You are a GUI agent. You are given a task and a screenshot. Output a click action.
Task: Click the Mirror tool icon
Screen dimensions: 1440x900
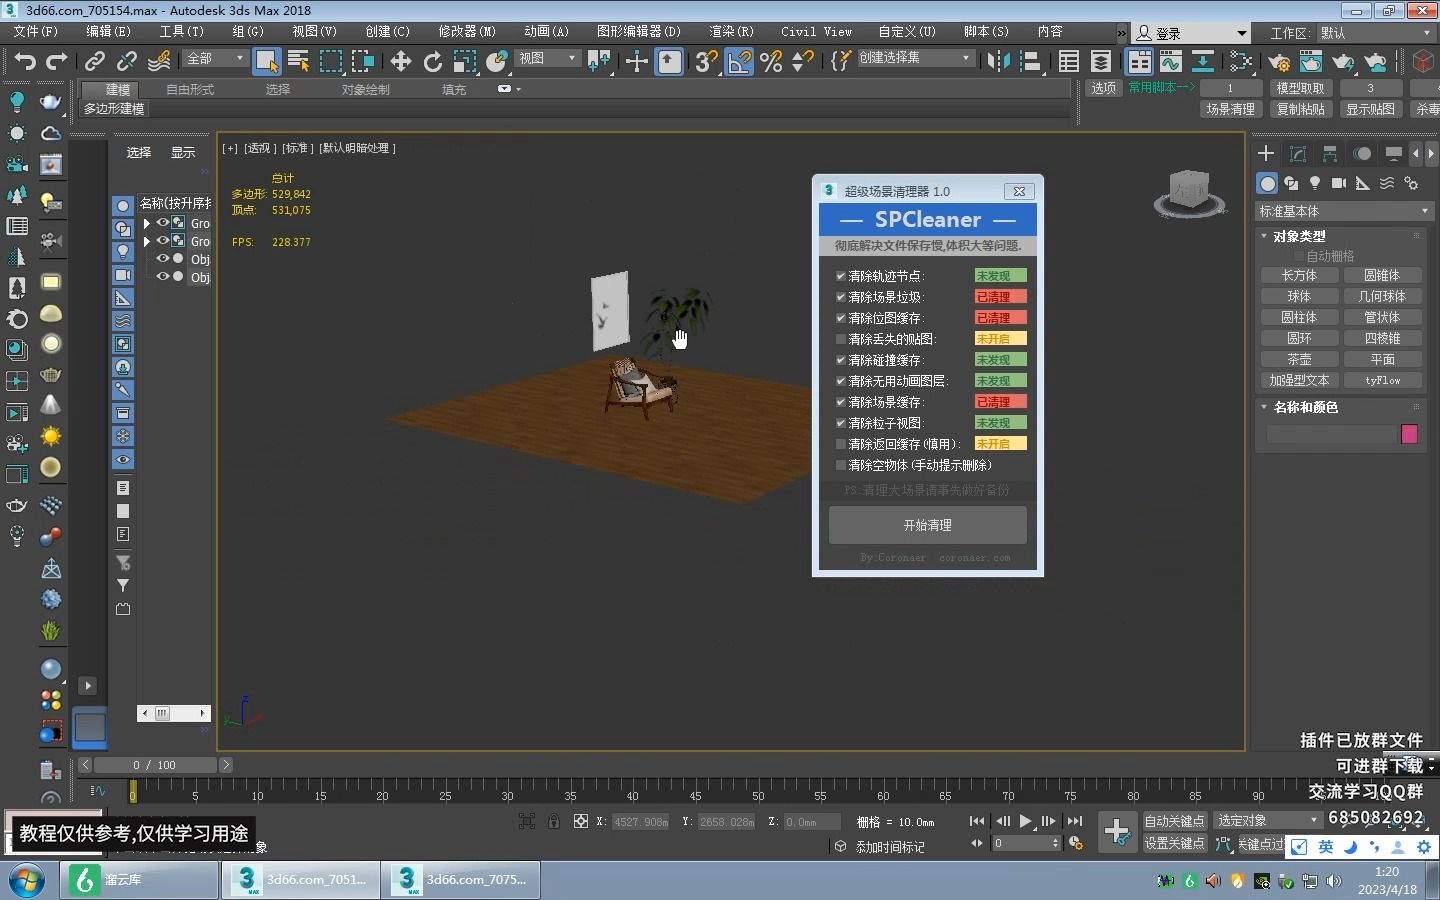998,62
